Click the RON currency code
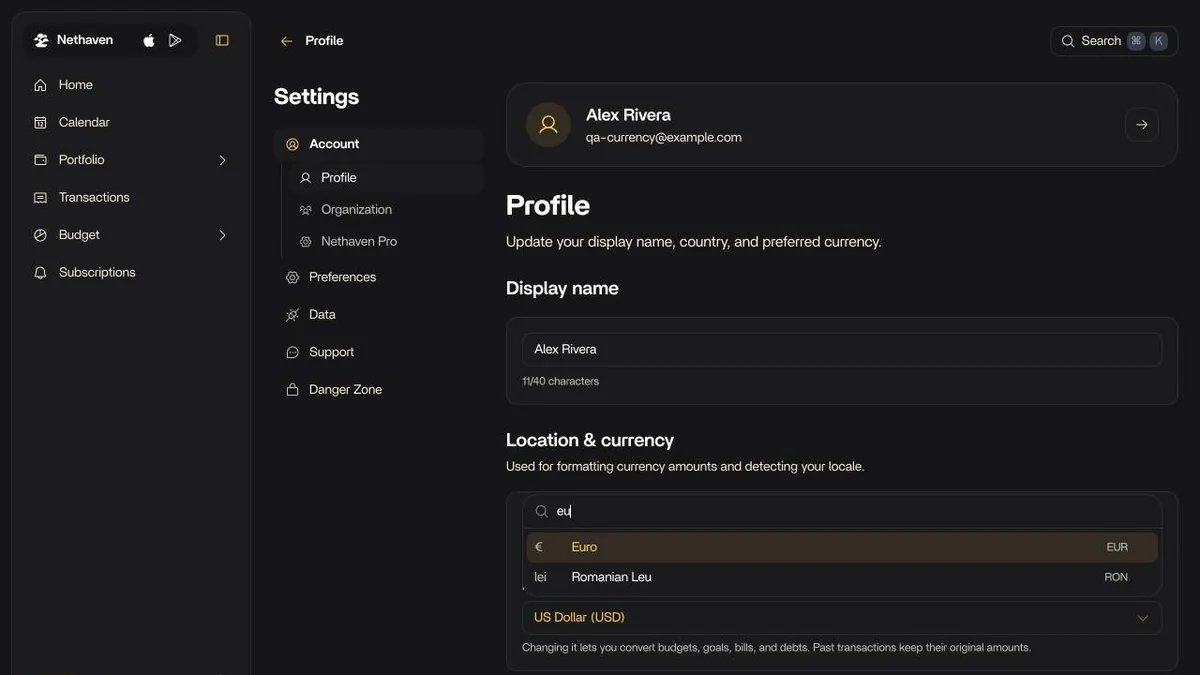The height and width of the screenshot is (675, 1200). (1116, 577)
